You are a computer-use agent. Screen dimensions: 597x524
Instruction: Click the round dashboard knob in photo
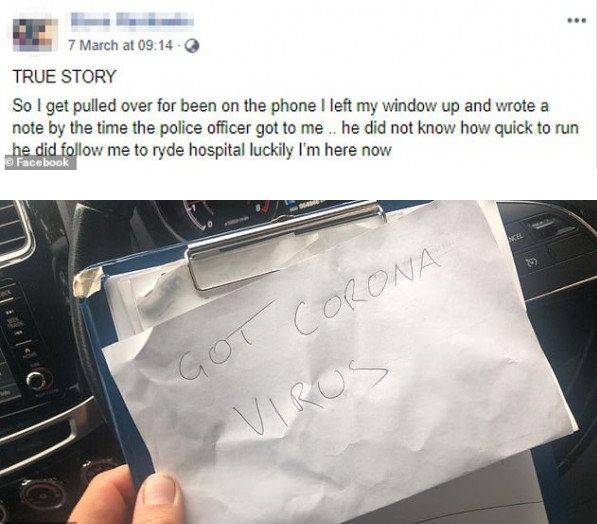coord(38,379)
